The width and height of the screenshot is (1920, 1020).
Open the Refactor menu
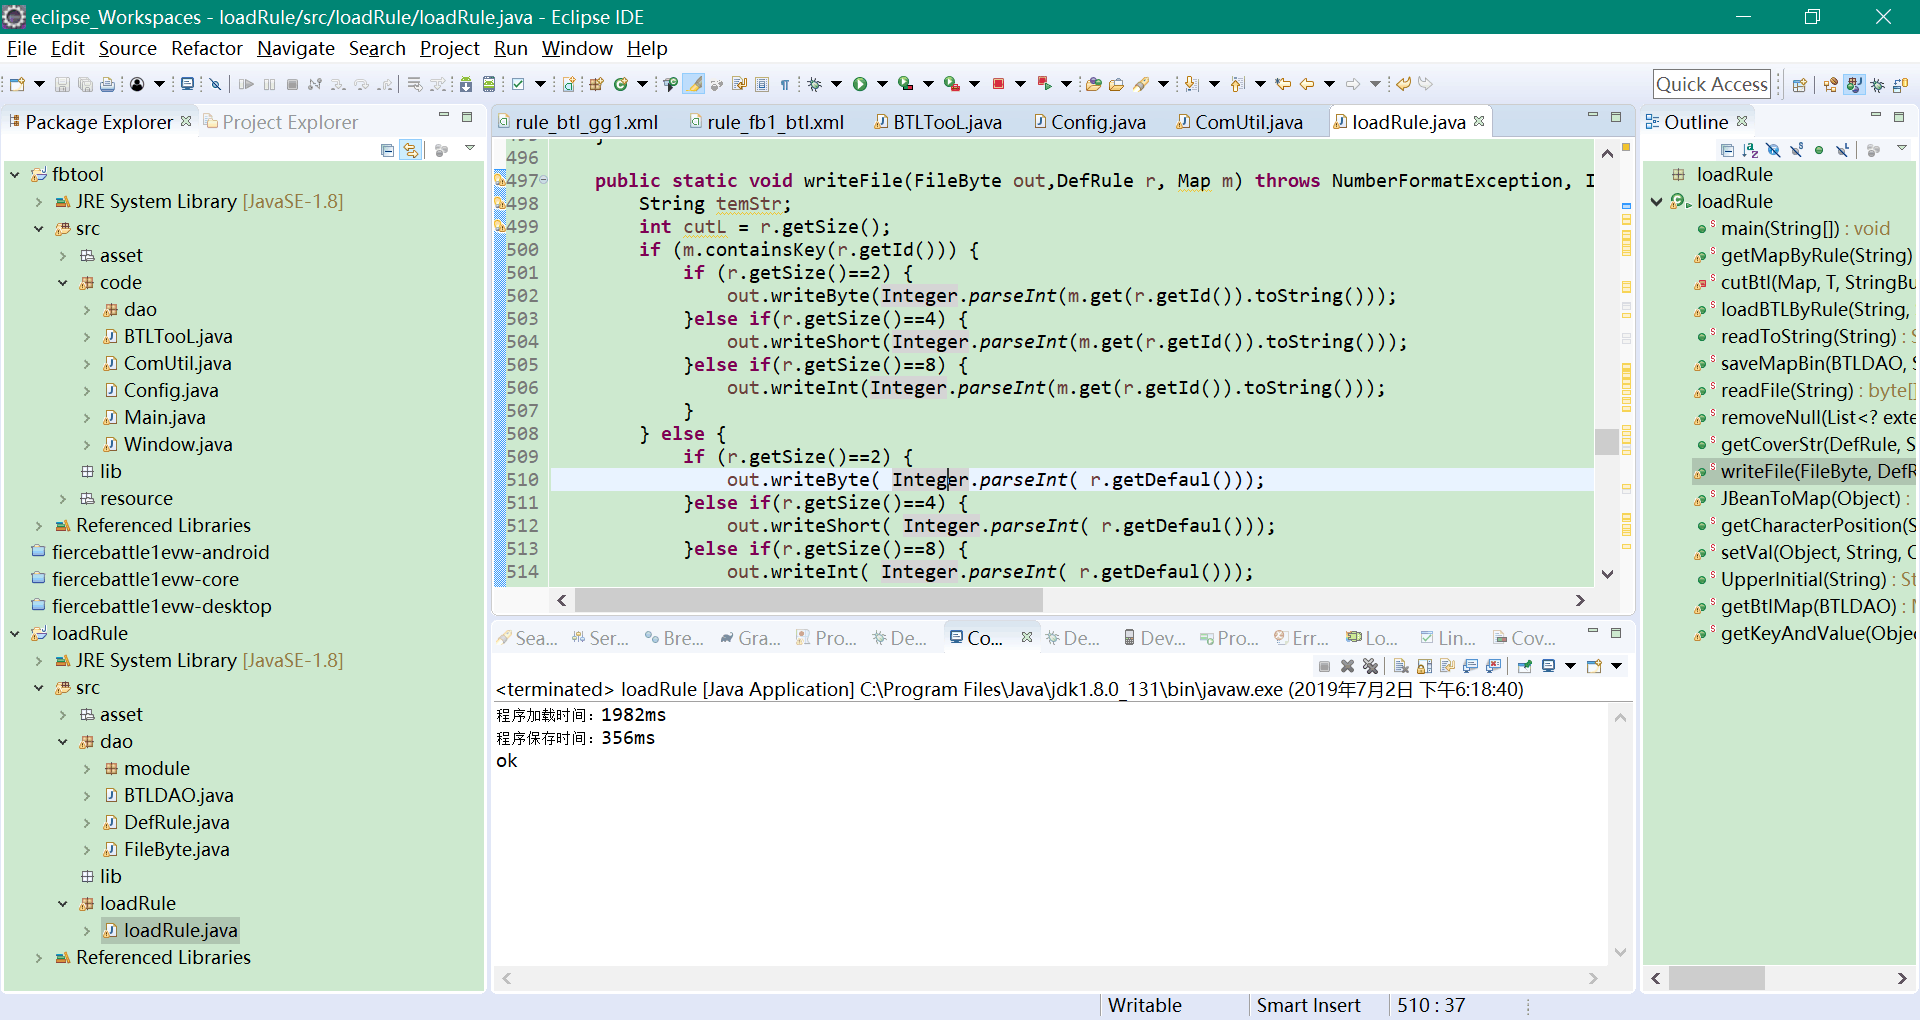206,48
